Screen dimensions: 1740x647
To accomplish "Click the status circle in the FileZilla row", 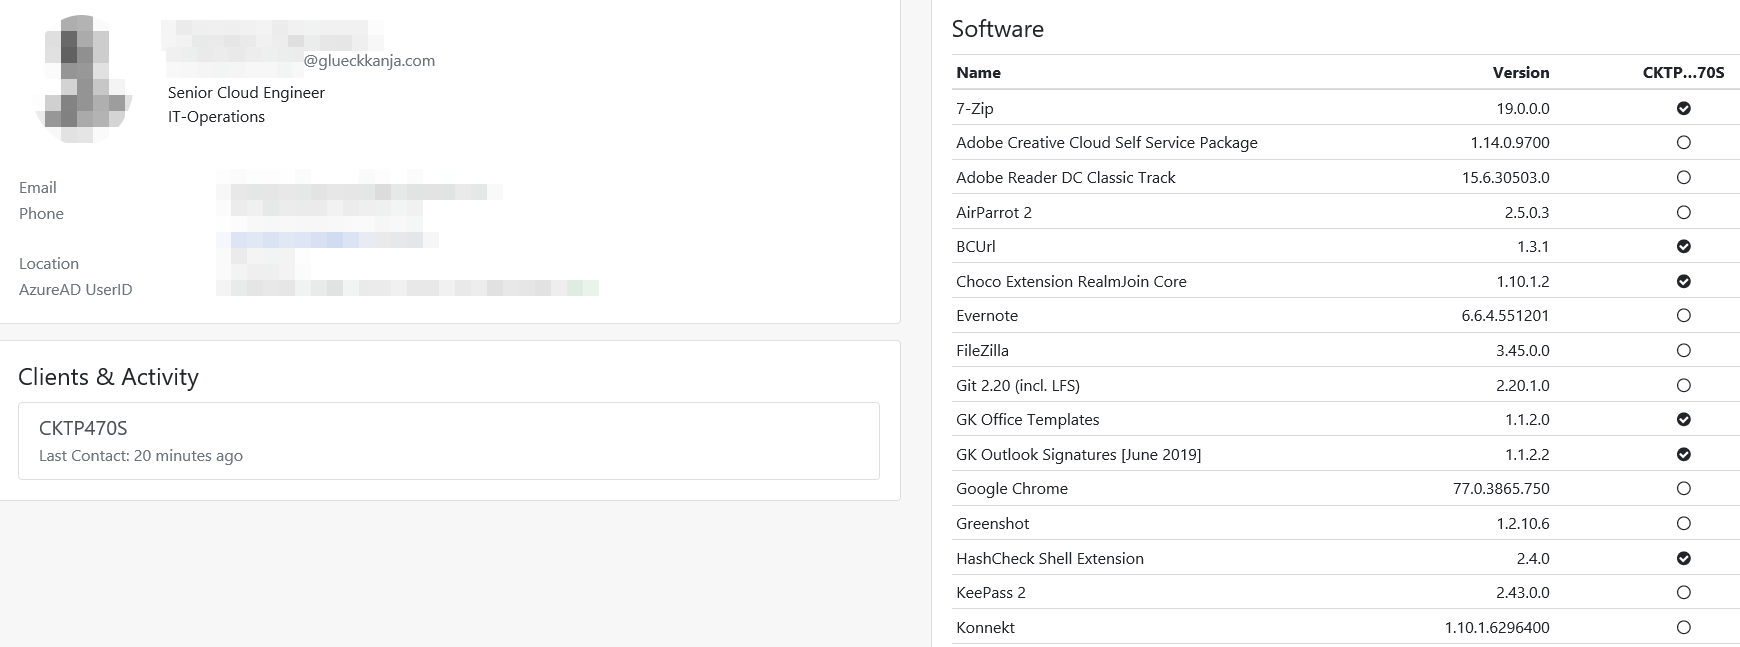I will coord(1684,350).
